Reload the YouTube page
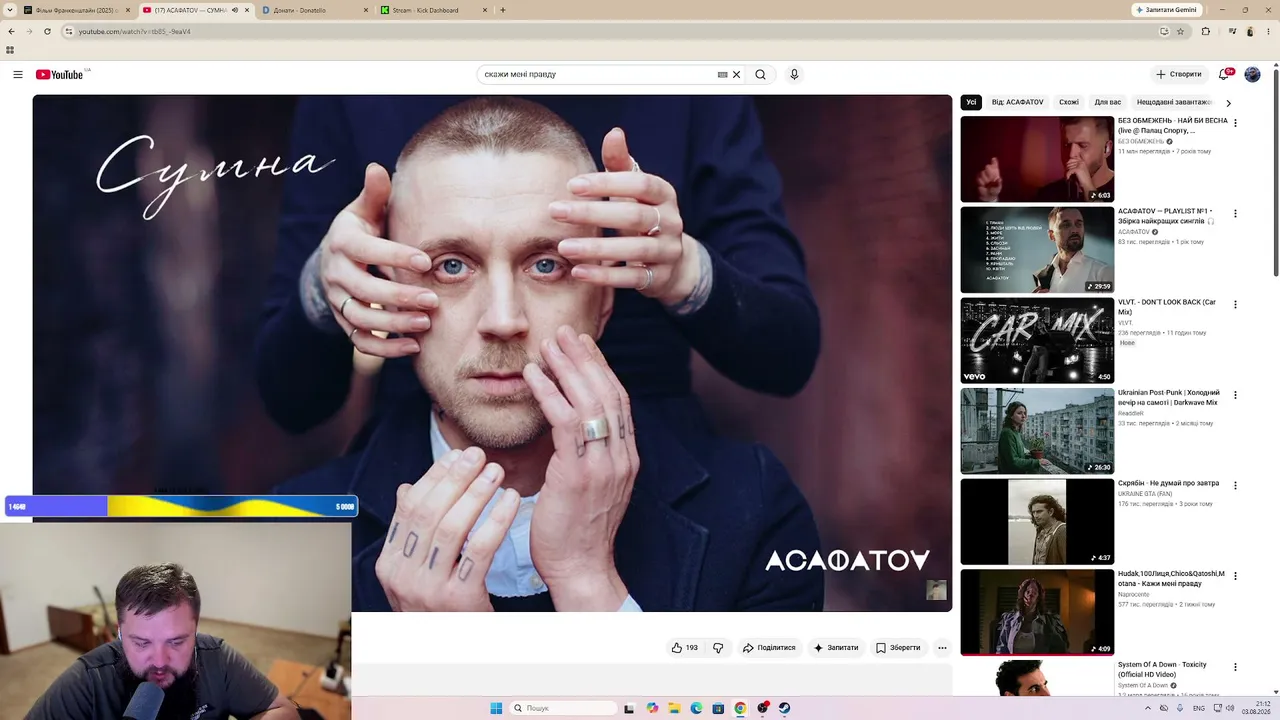1280x720 pixels. (47, 31)
